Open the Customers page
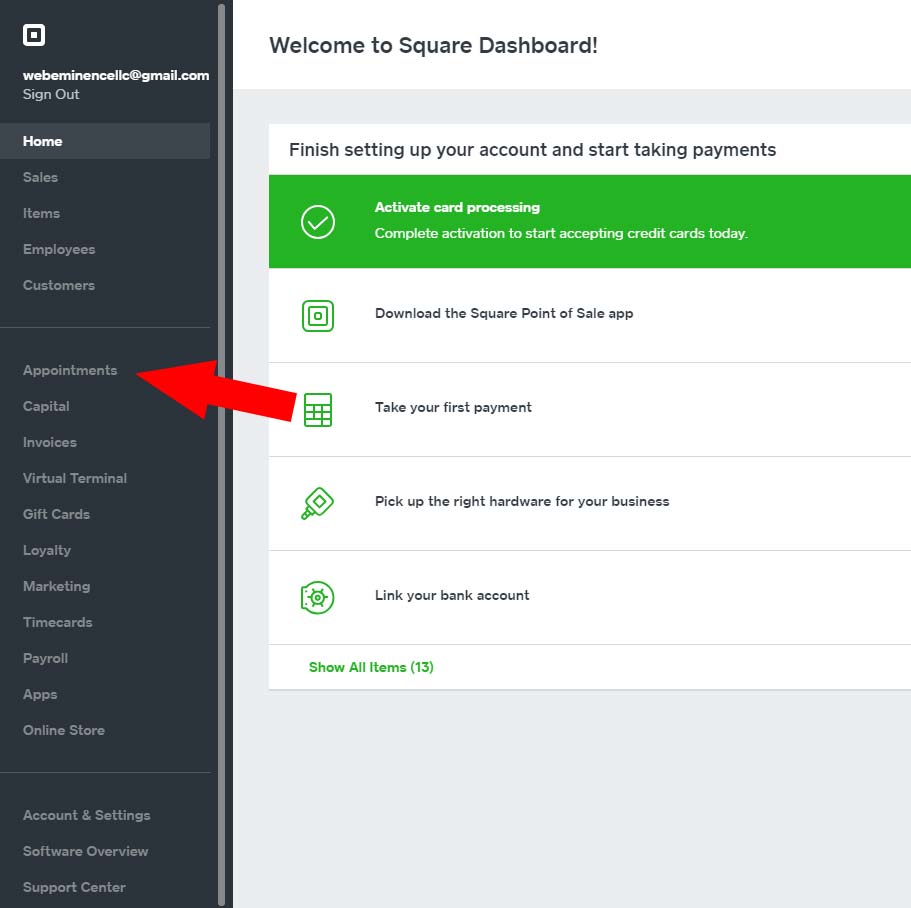Viewport: 911px width, 908px height. (x=59, y=285)
